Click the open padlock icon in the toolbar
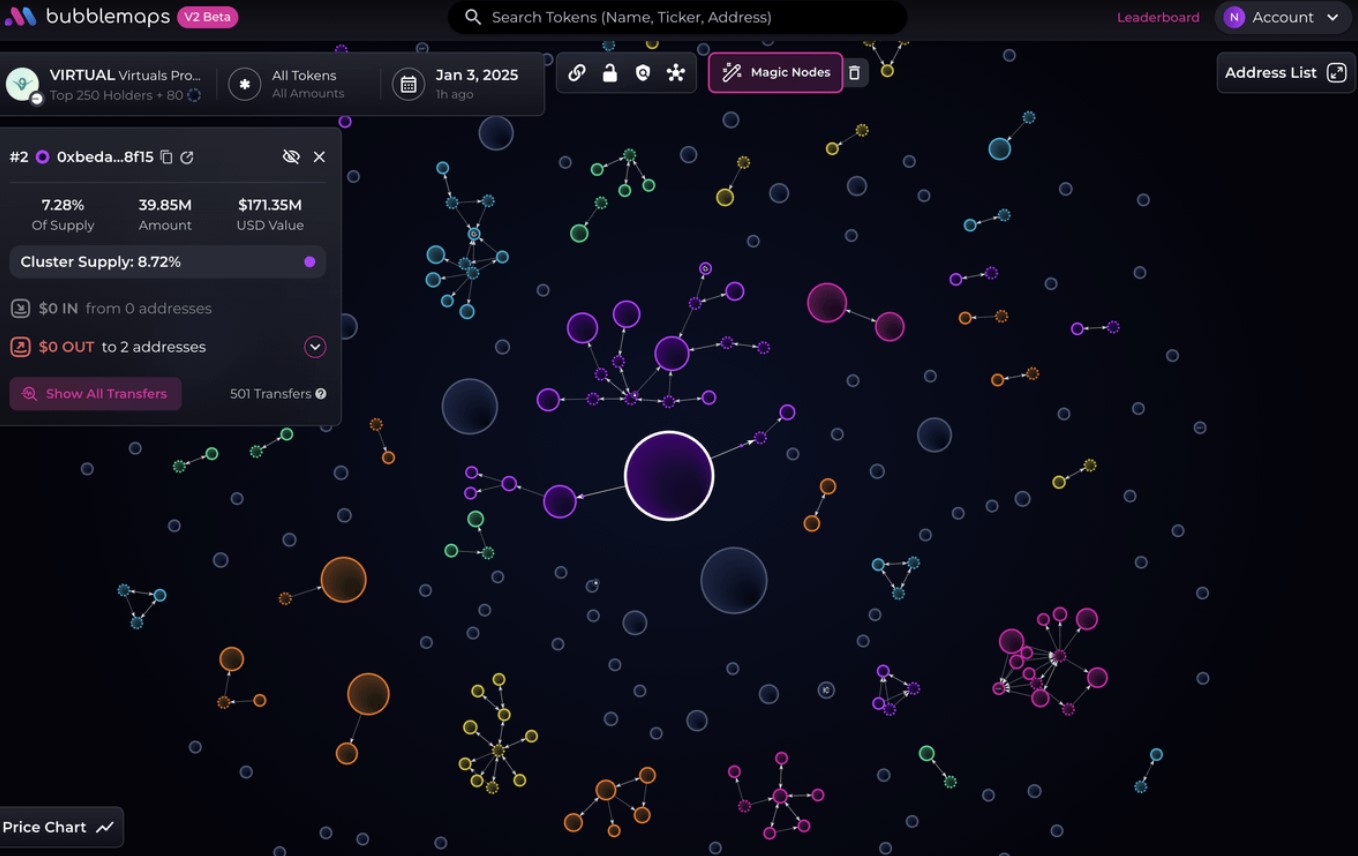Screen dimensions: 1358x856 609,73
